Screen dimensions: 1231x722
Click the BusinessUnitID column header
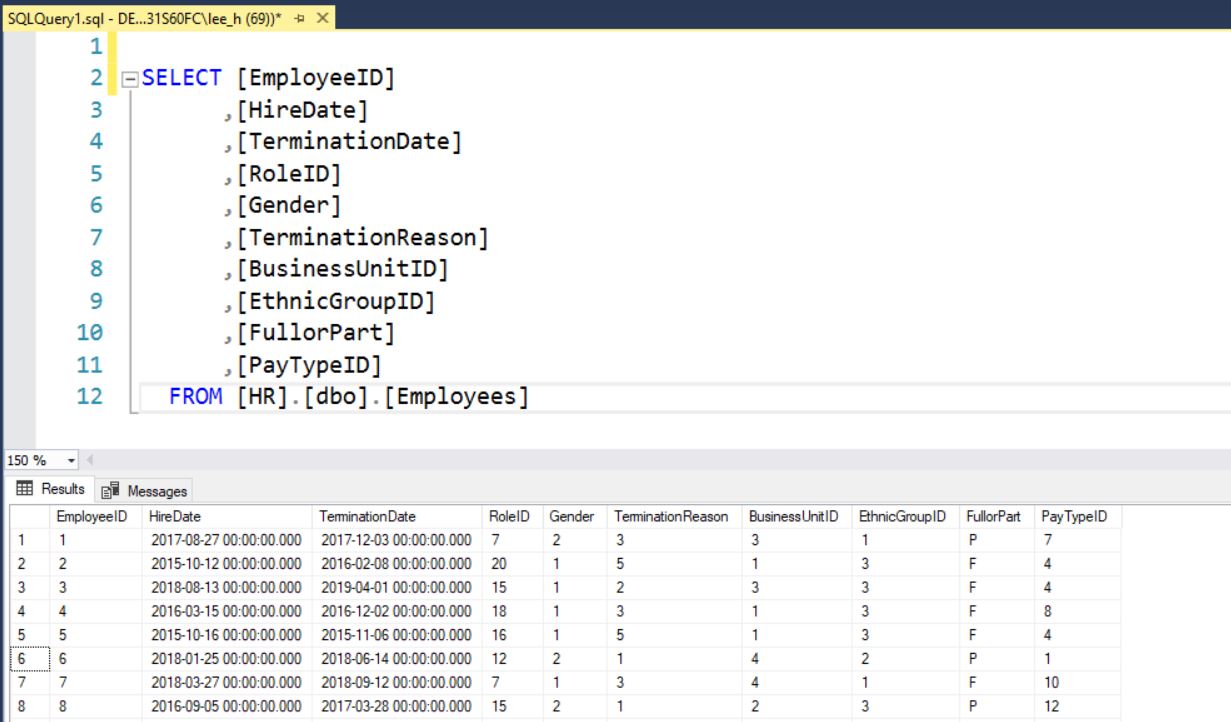click(797, 517)
